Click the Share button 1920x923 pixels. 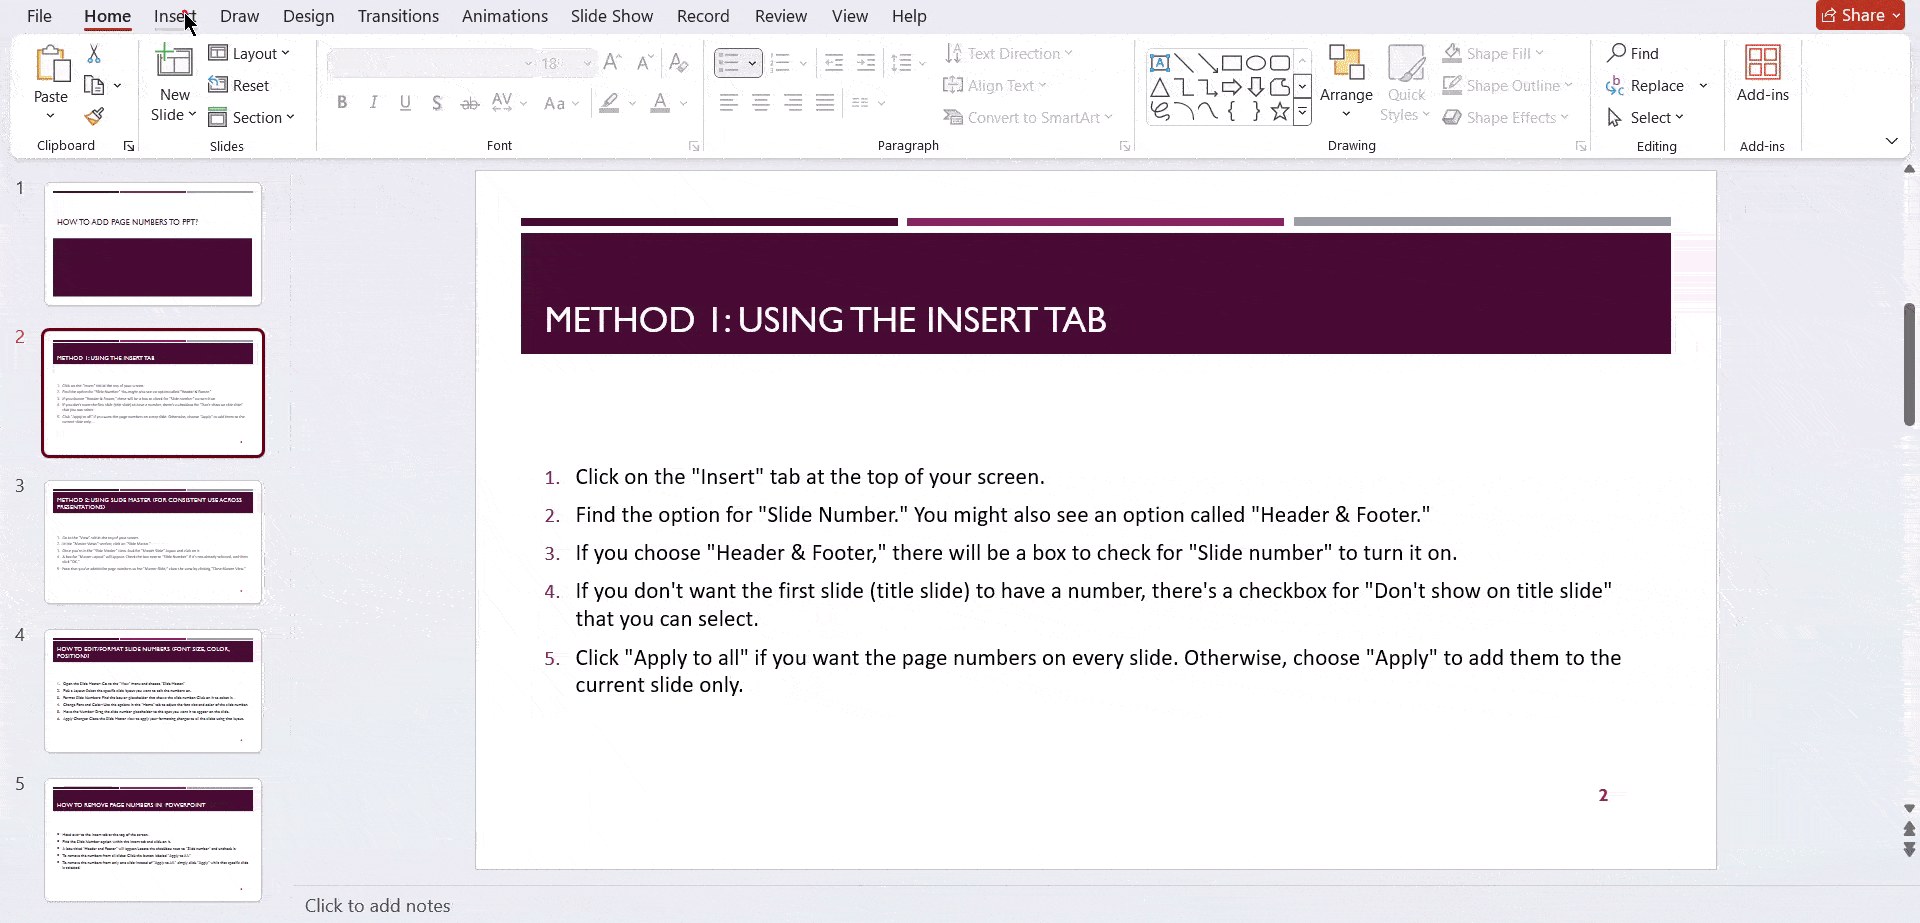pos(1859,15)
